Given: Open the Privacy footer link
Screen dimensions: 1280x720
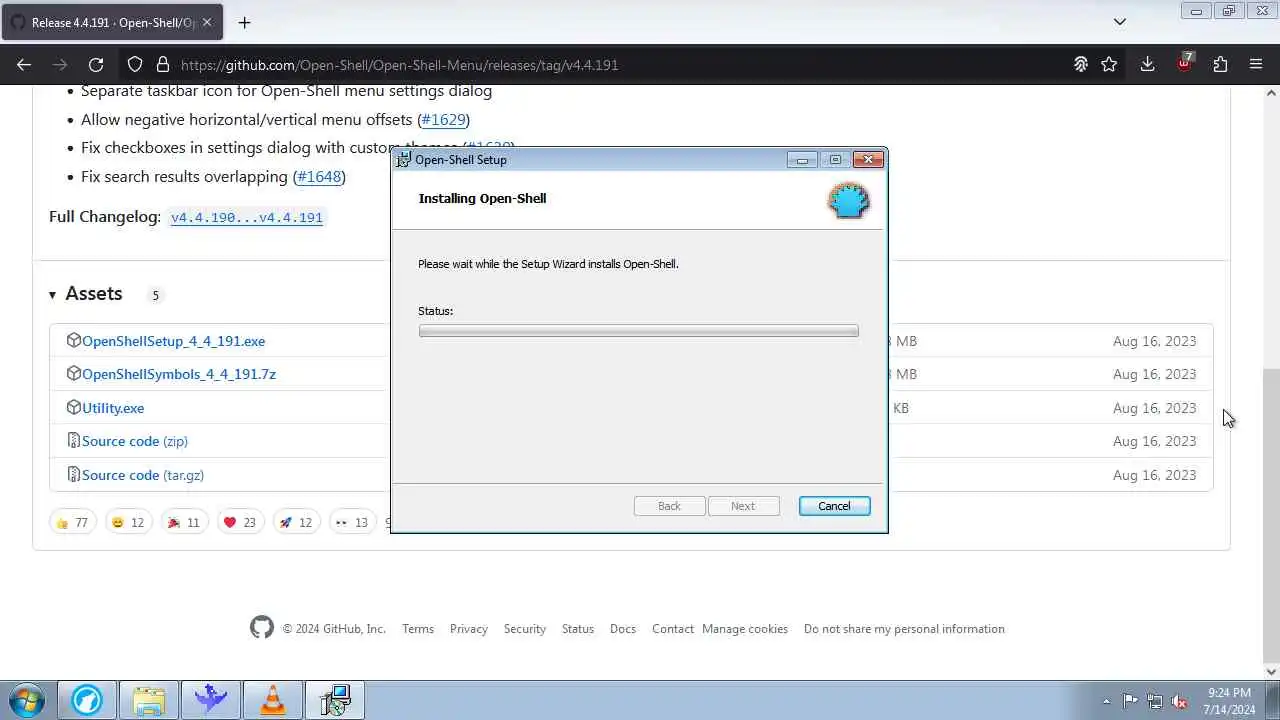Looking at the screenshot, I should click(469, 629).
